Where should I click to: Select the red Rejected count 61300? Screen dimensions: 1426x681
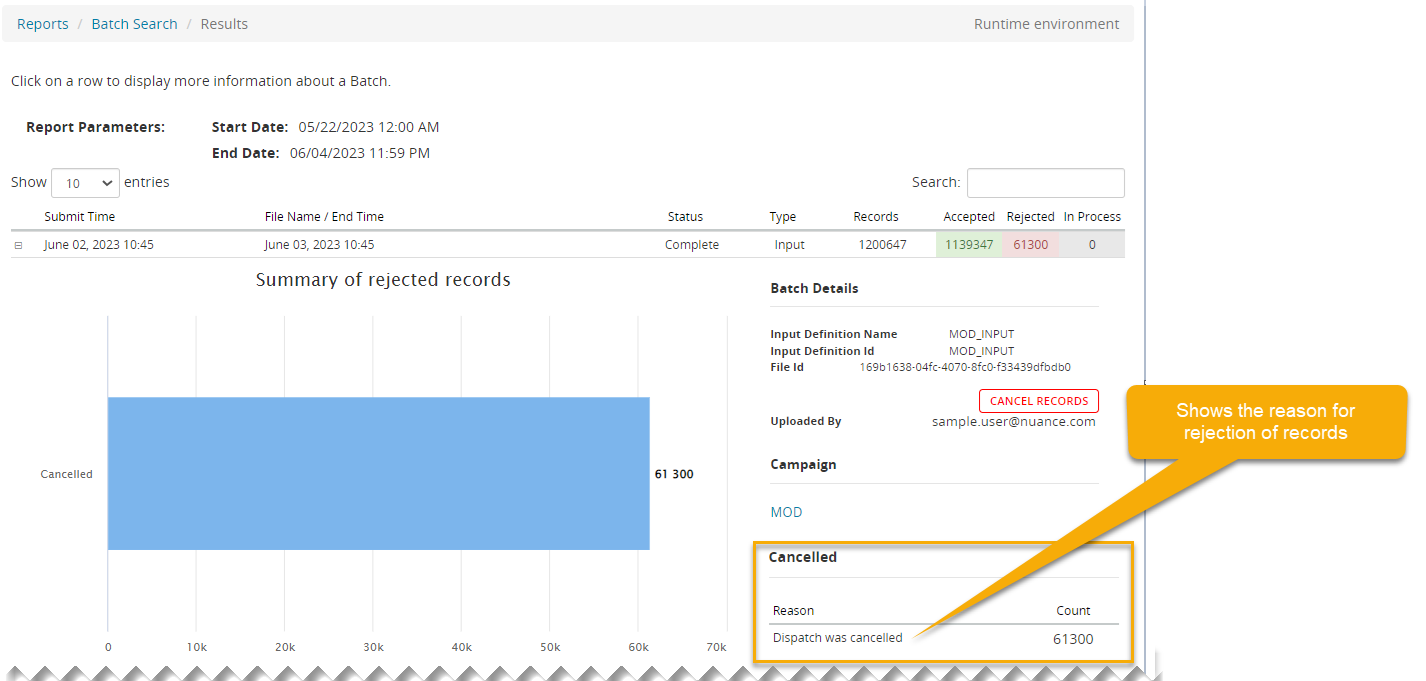[x=1030, y=245]
